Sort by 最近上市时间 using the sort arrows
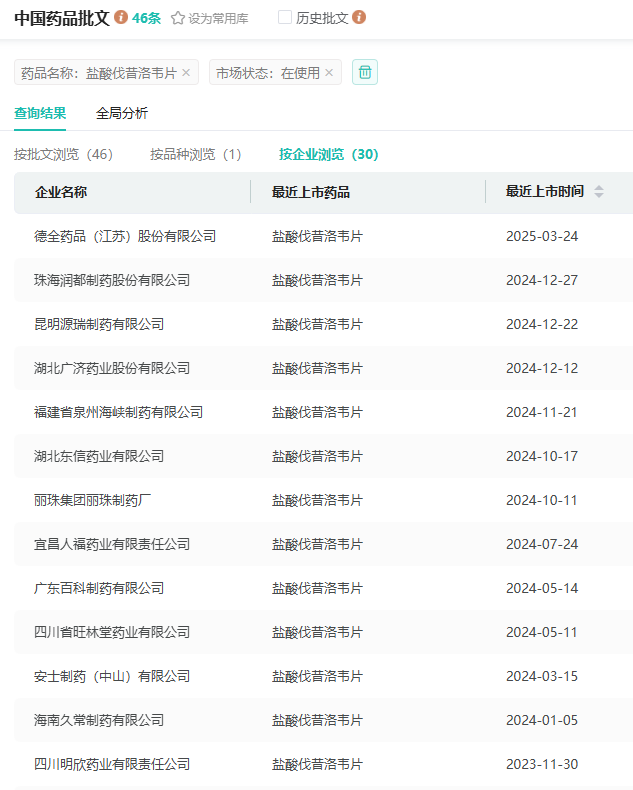 click(x=599, y=192)
